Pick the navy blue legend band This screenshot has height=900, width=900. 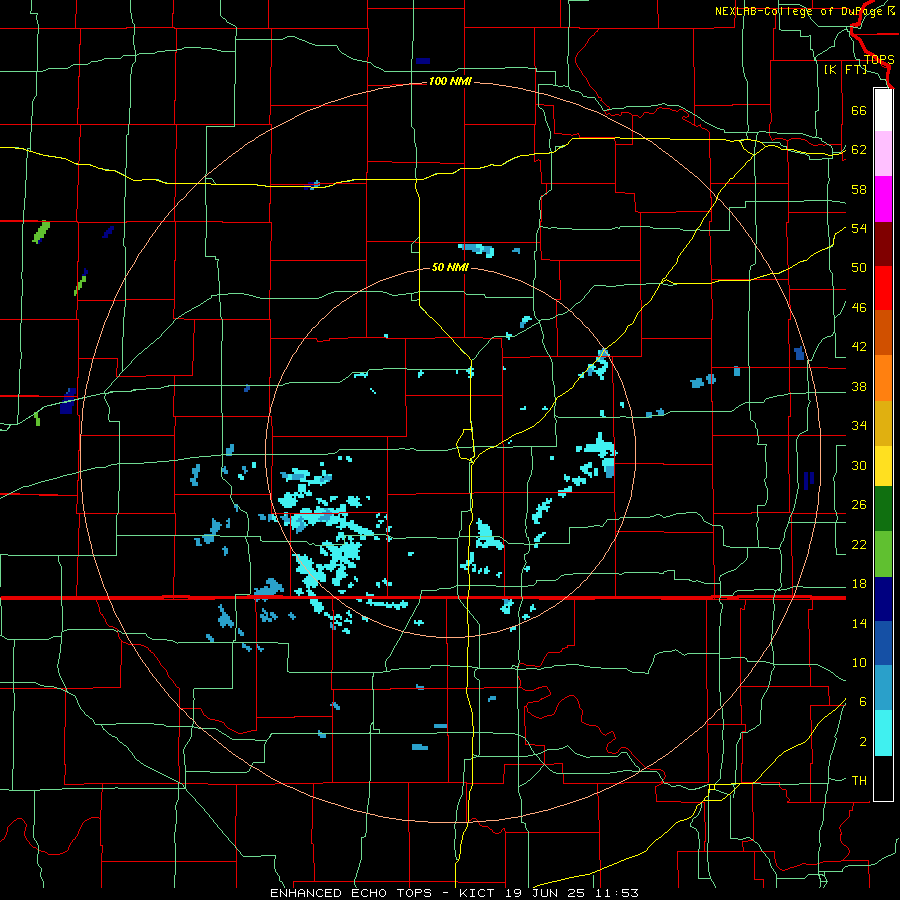click(x=883, y=599)
